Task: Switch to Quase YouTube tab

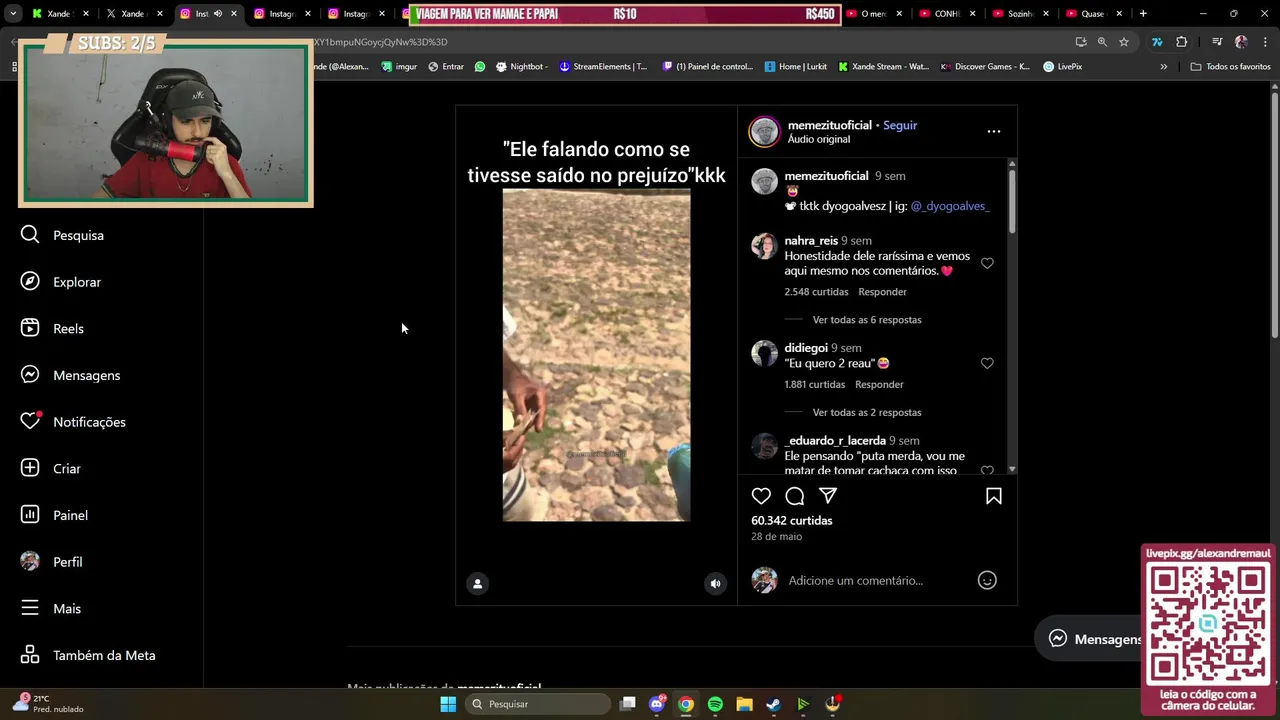Action: (1092, 14)
